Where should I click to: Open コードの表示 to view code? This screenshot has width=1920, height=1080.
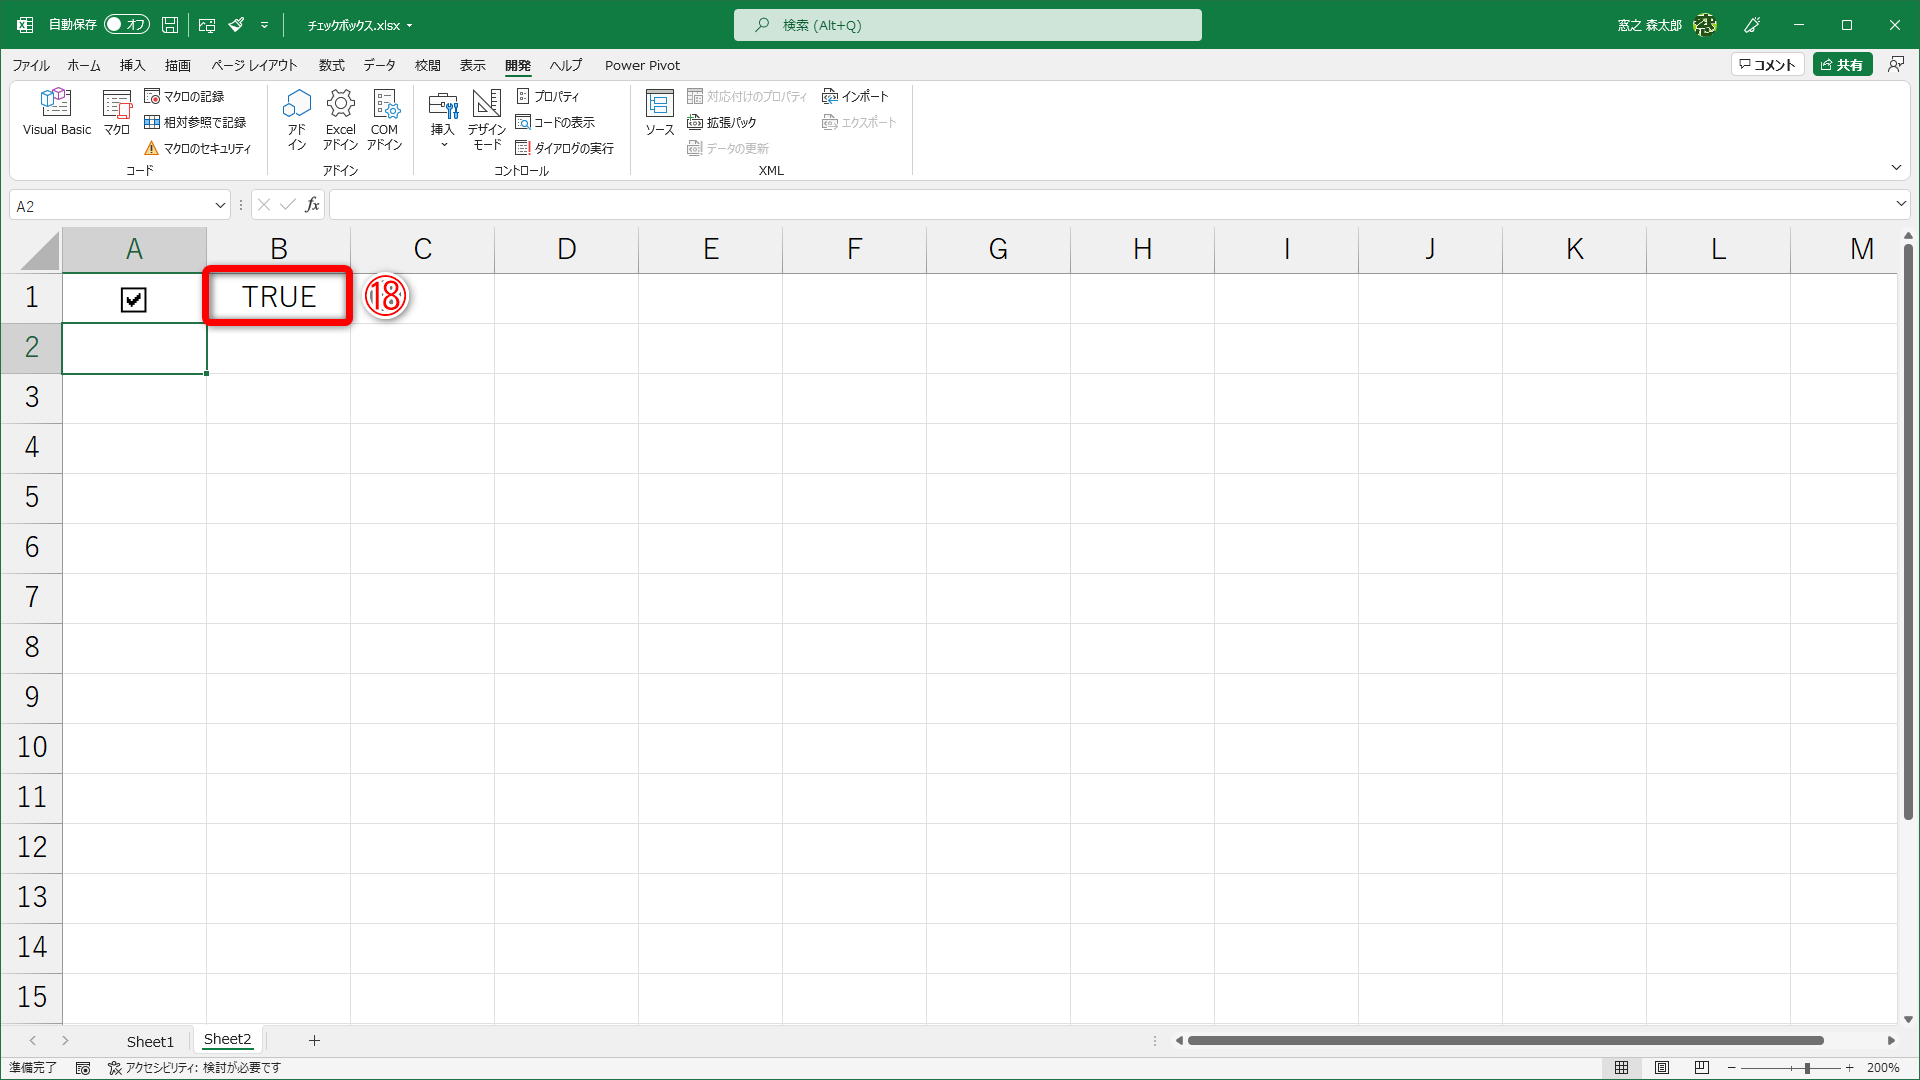(557, 122)
